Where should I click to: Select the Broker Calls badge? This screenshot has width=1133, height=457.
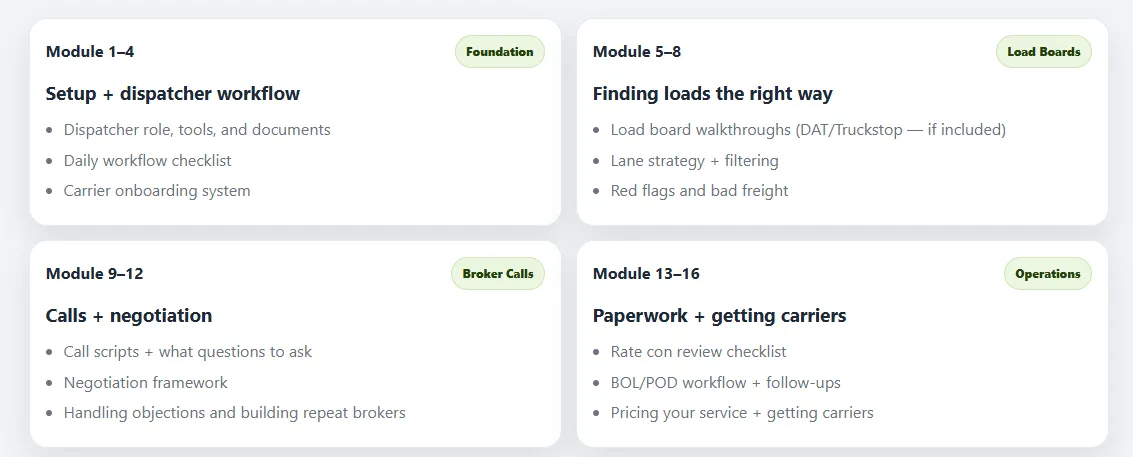(498, 274)
